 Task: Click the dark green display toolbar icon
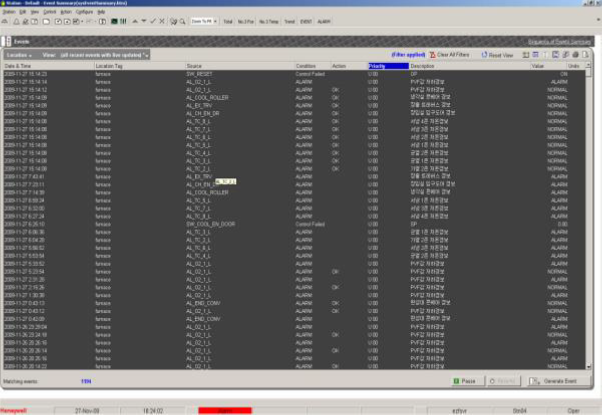(114, 21)
